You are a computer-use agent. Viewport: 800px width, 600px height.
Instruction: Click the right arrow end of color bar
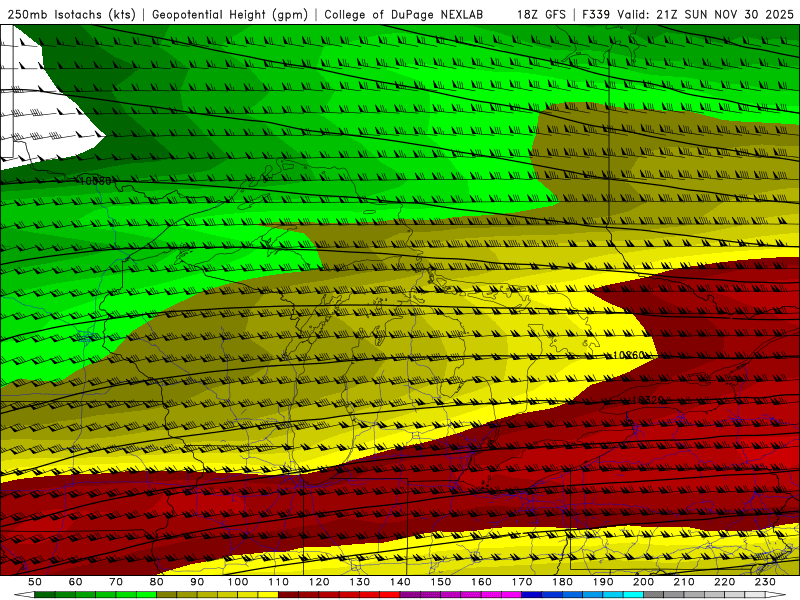pyautogui.click(x=776, y=595)
